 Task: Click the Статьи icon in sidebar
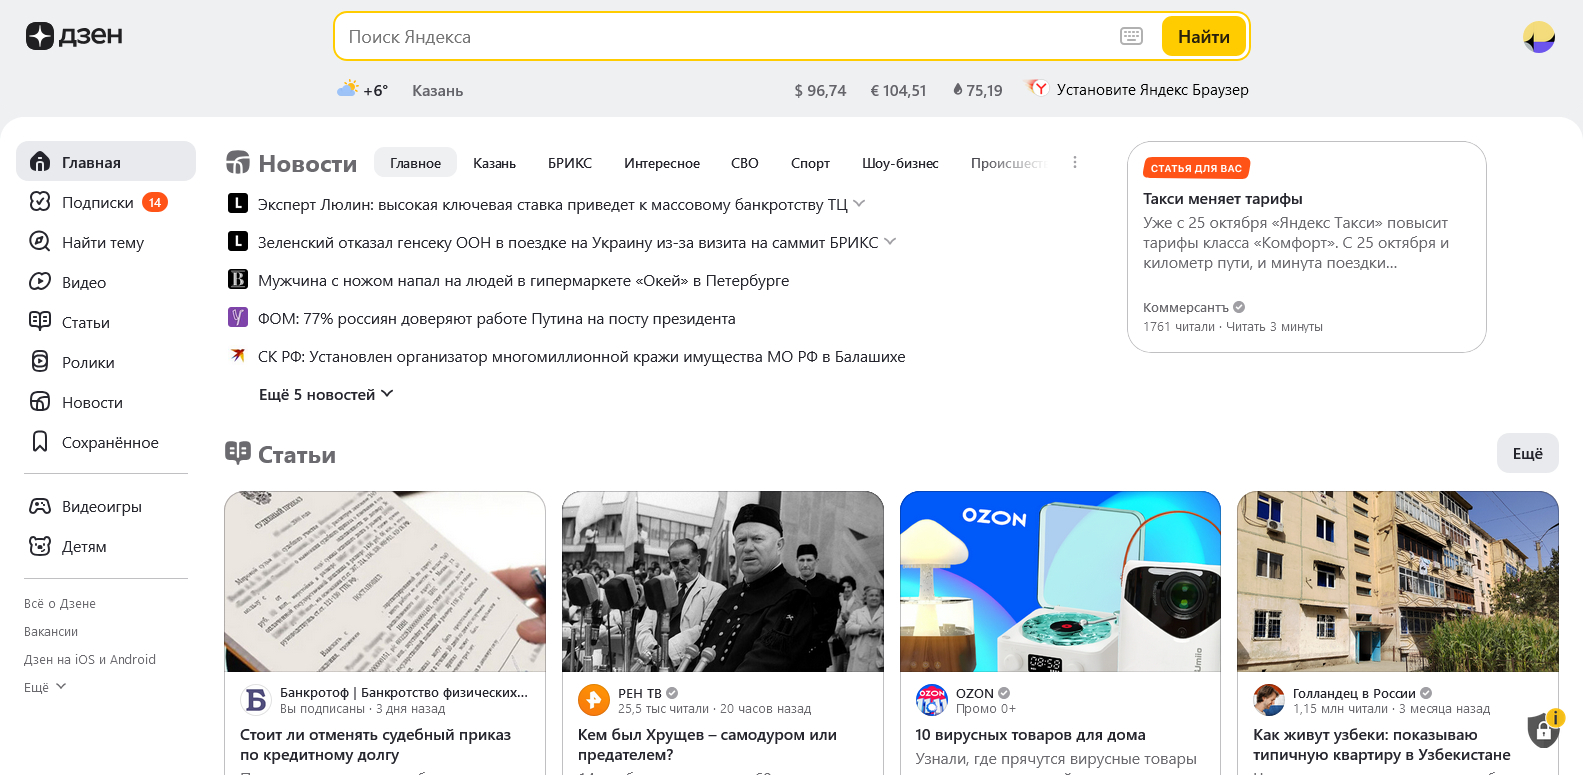click(40, 322)
